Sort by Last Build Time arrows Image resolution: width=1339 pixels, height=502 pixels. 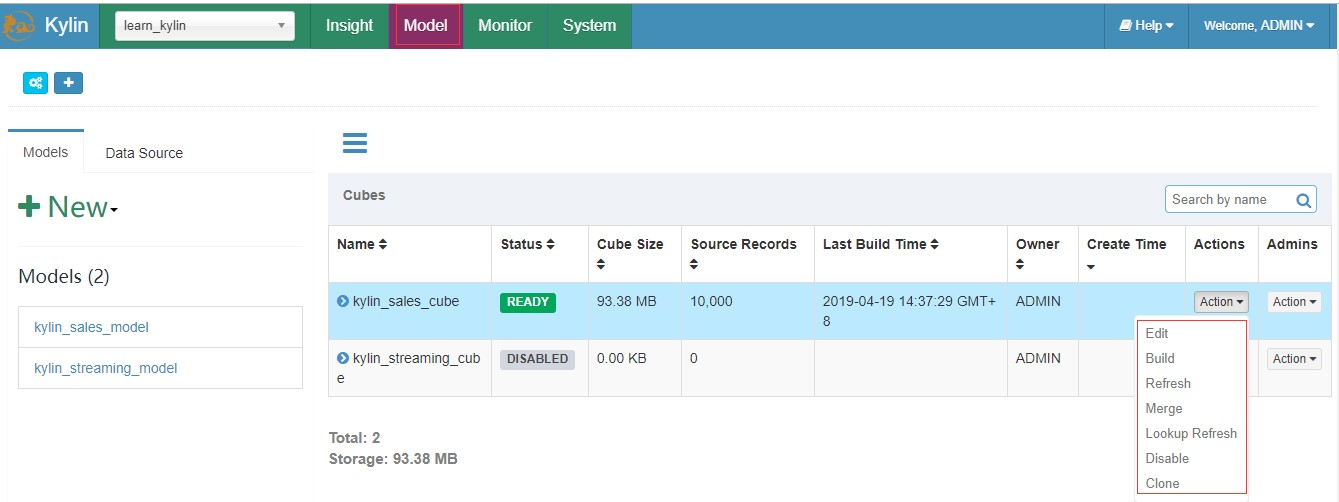934,245
